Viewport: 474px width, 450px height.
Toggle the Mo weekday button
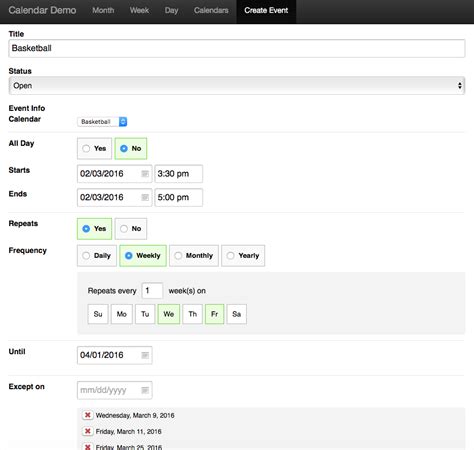[122, 314]
